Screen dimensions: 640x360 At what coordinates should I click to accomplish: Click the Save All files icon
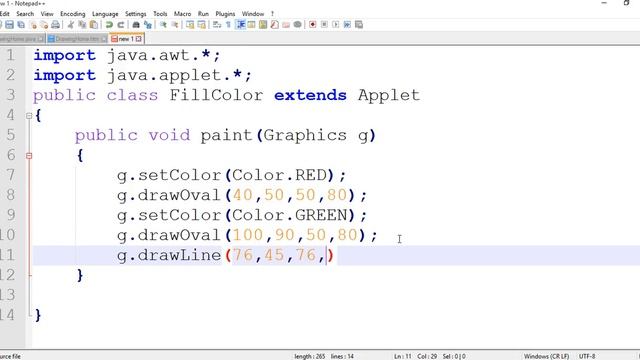(x=21, y=25)
